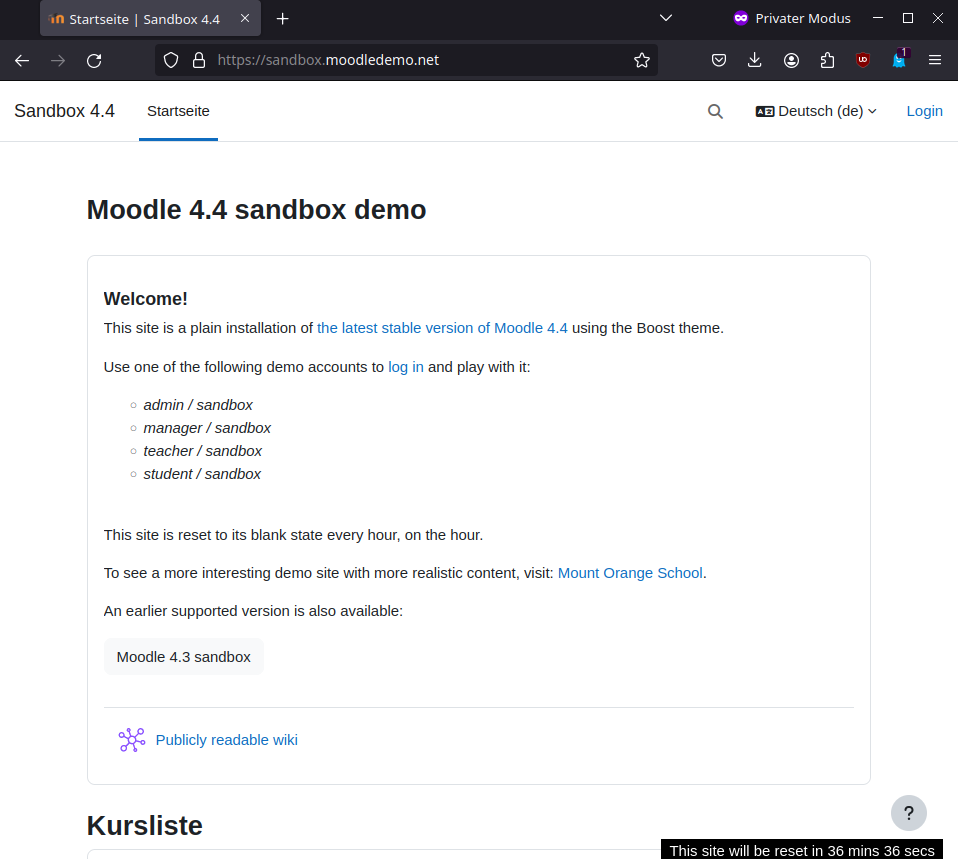Viewport: 958px width, 859px height.
Task: Visit the Mount Orange School link
Action: click(630, 573)
